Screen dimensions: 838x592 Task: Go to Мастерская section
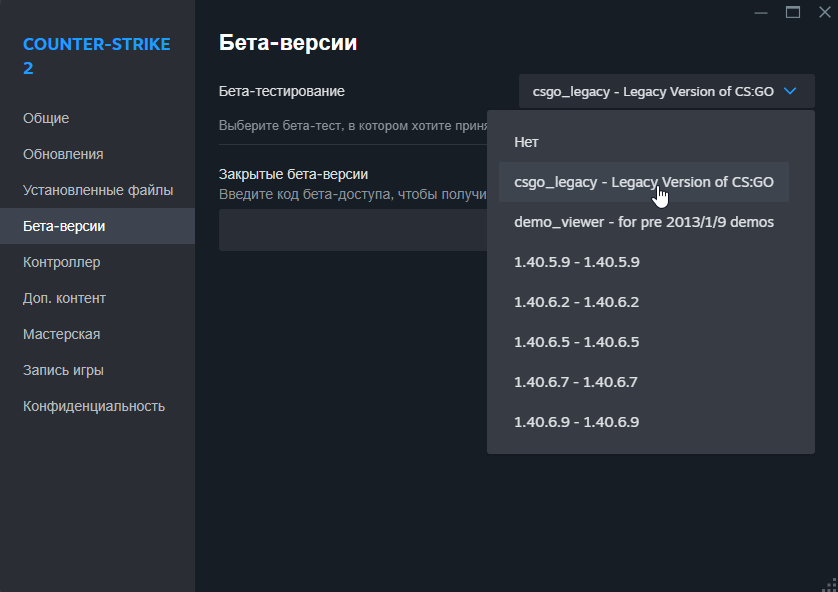(x=61, y=334)
